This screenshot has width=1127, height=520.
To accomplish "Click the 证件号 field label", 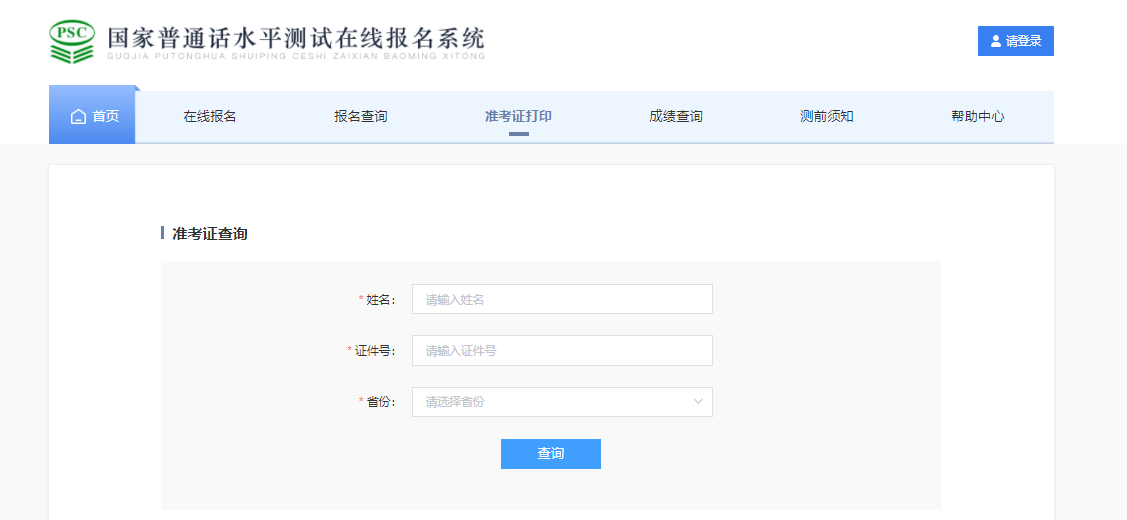I will pos(375,351).
